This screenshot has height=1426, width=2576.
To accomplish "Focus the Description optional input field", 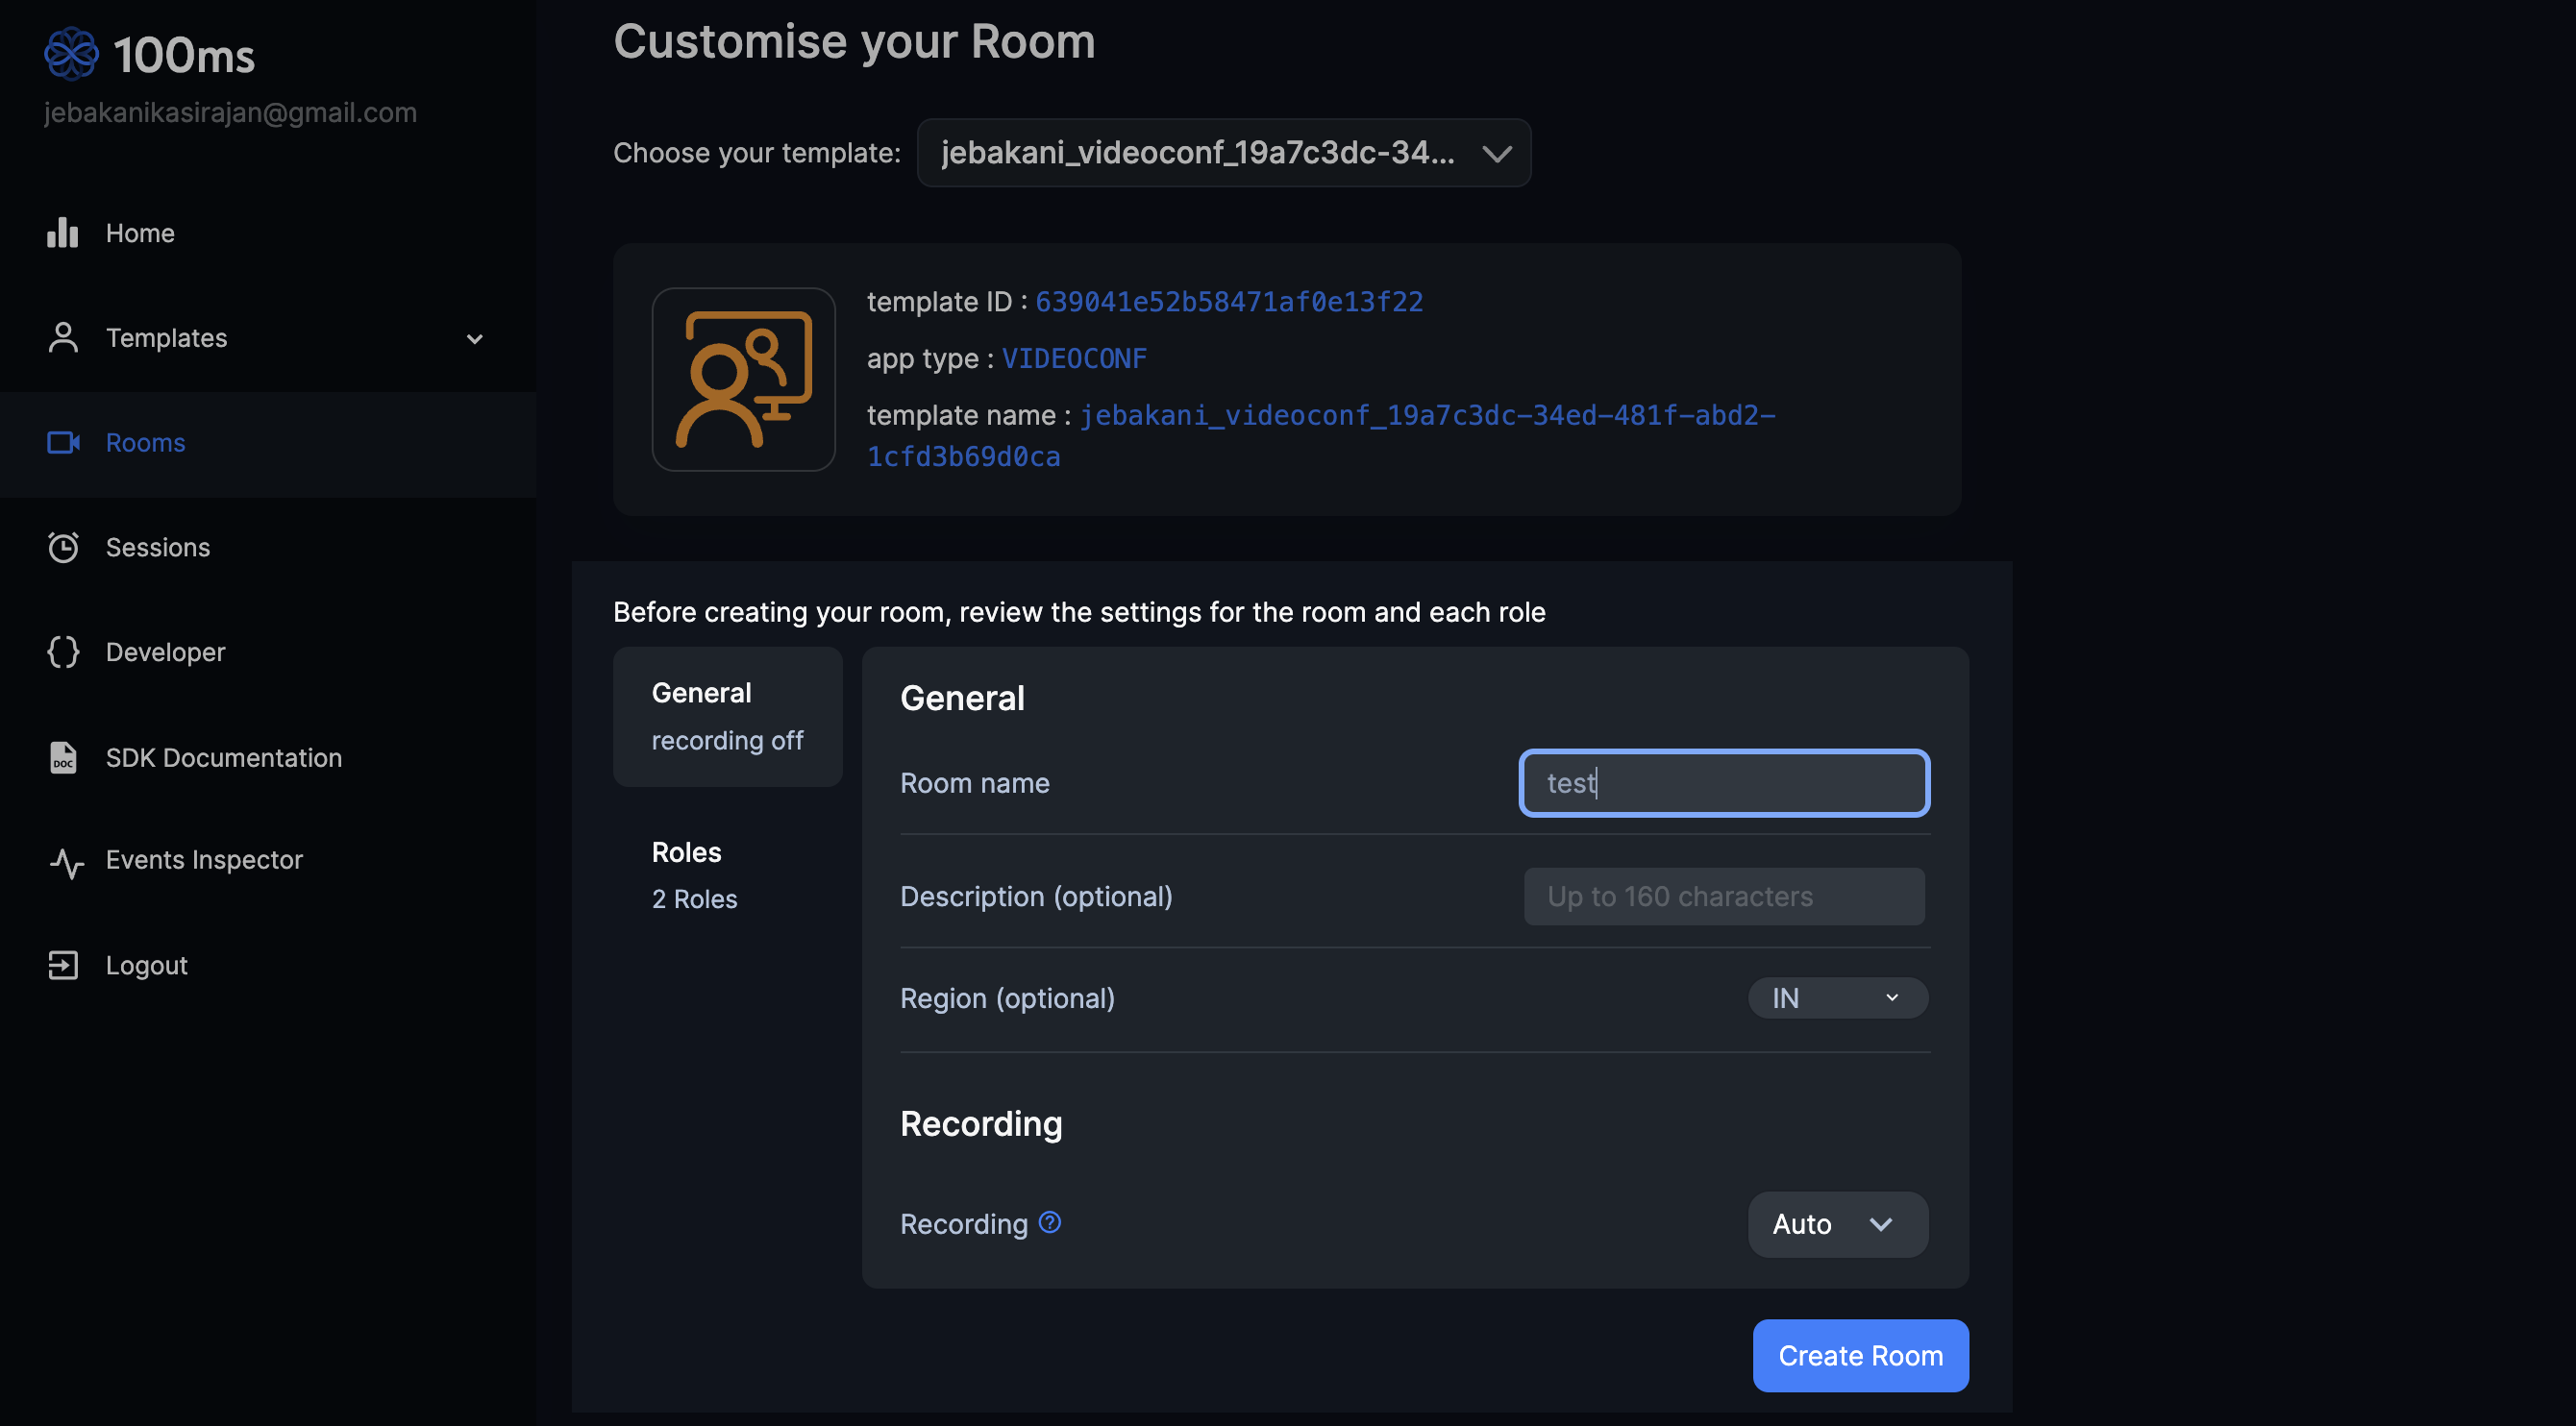I will pos(1724,897).
